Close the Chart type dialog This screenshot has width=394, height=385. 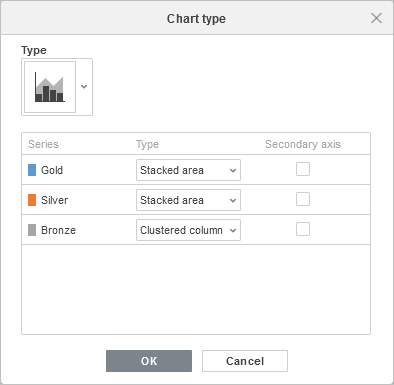coord(376,18)
